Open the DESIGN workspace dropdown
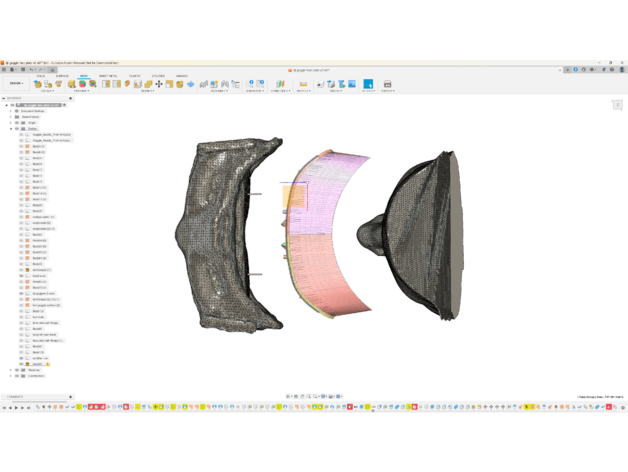 click(16, 84)
